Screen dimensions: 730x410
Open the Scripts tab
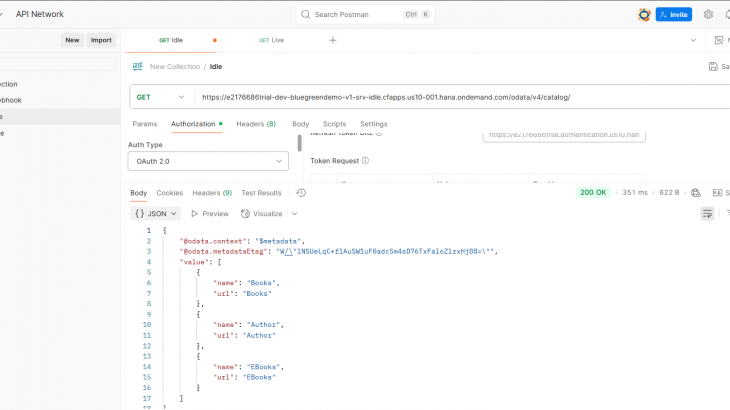[335, 124]
